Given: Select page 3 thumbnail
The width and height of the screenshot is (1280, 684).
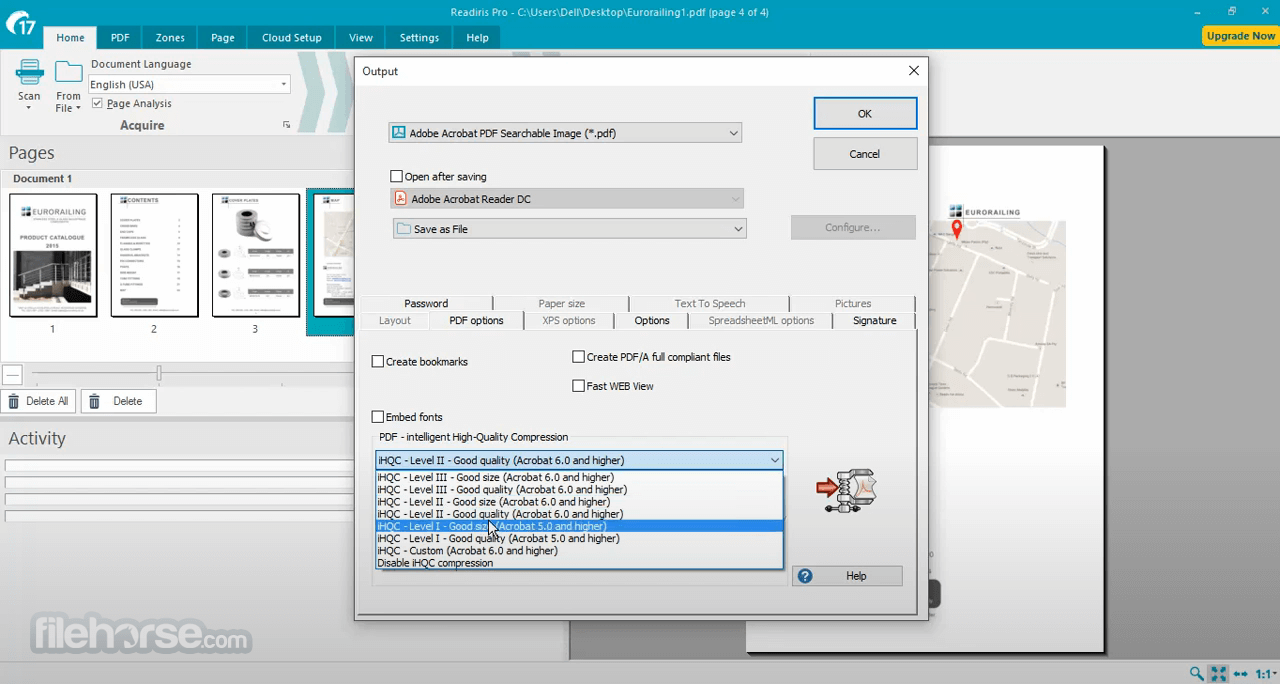Looking at the screenshot, I should pos(255,255).
